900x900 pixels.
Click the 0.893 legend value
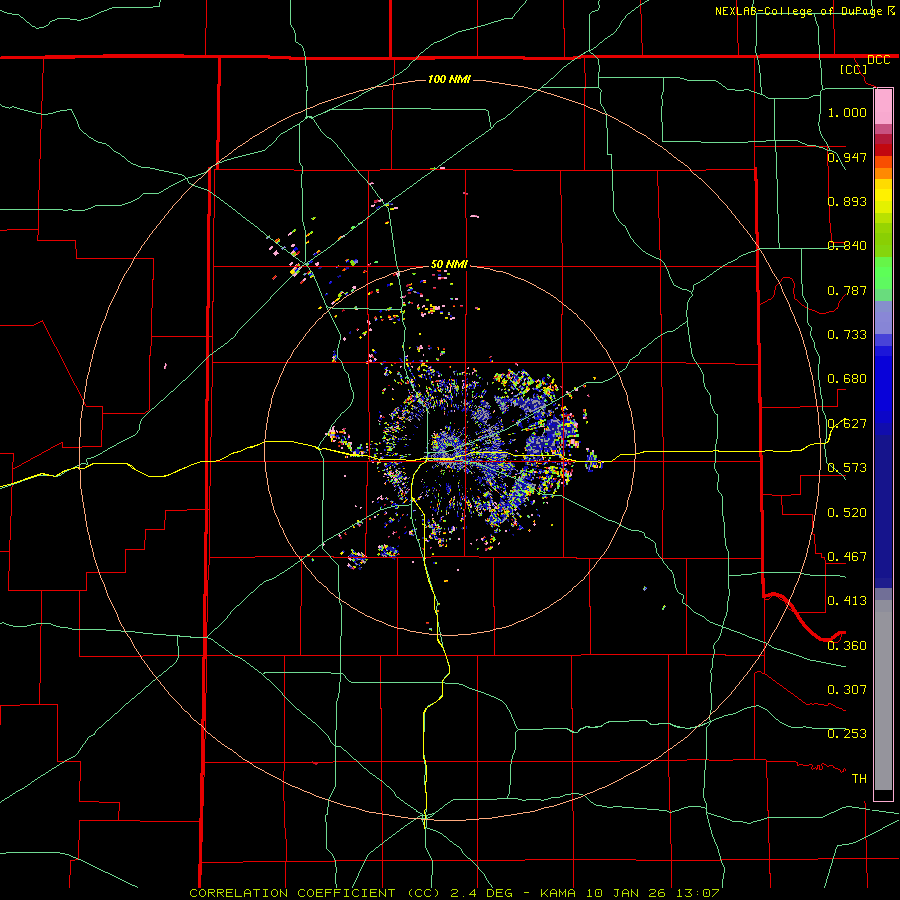(847, 201)
